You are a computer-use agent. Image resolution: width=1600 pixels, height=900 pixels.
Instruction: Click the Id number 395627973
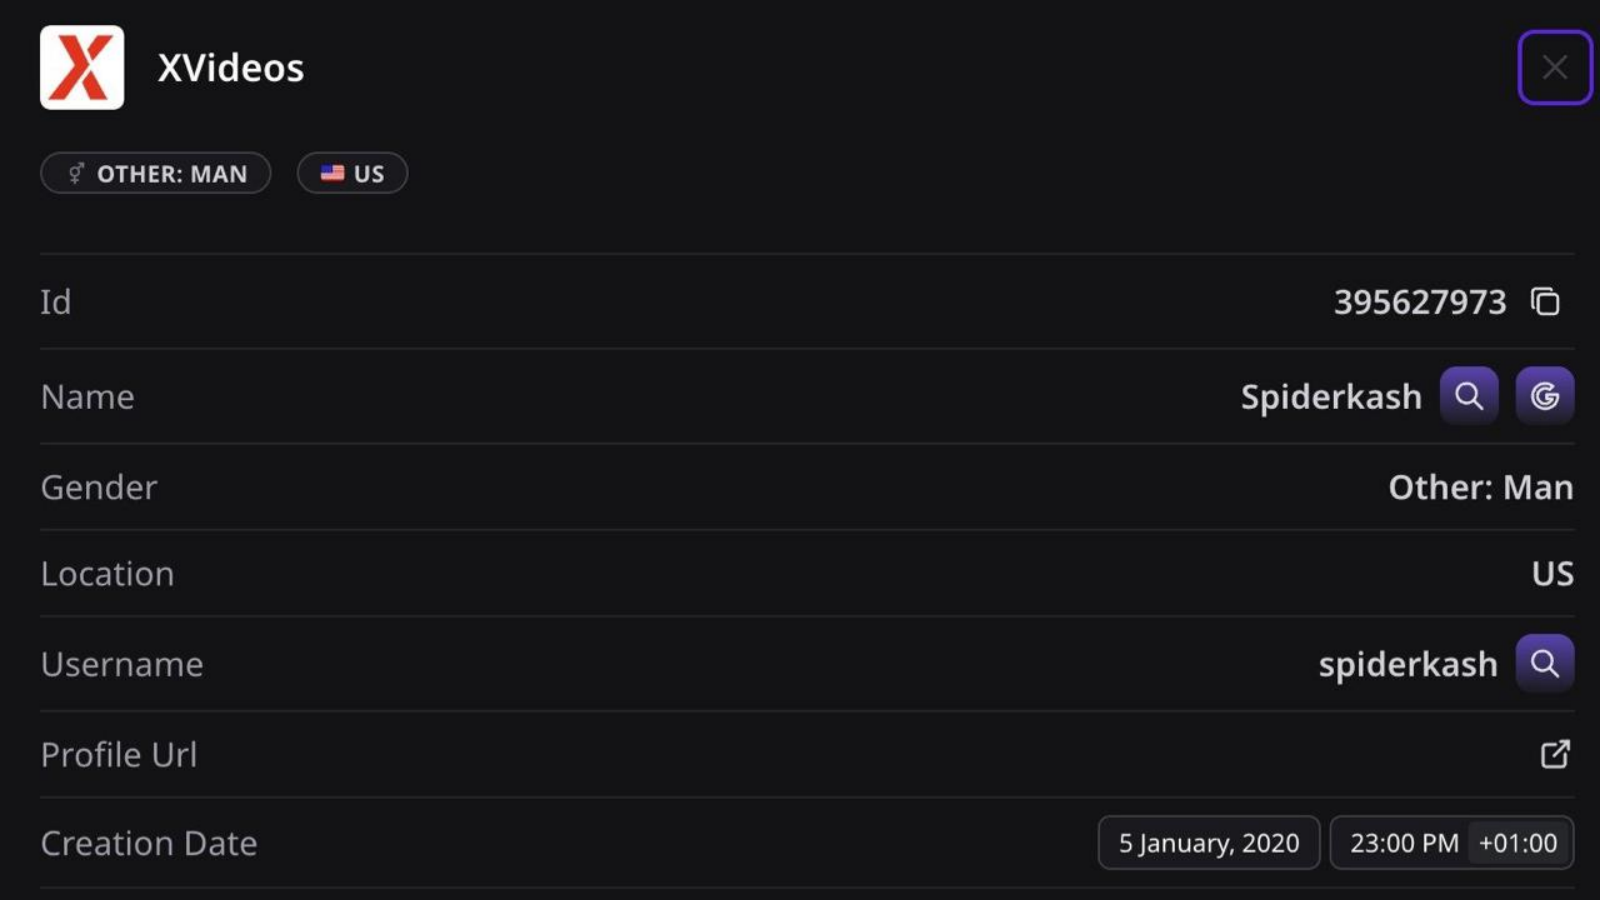(1419, 302)
